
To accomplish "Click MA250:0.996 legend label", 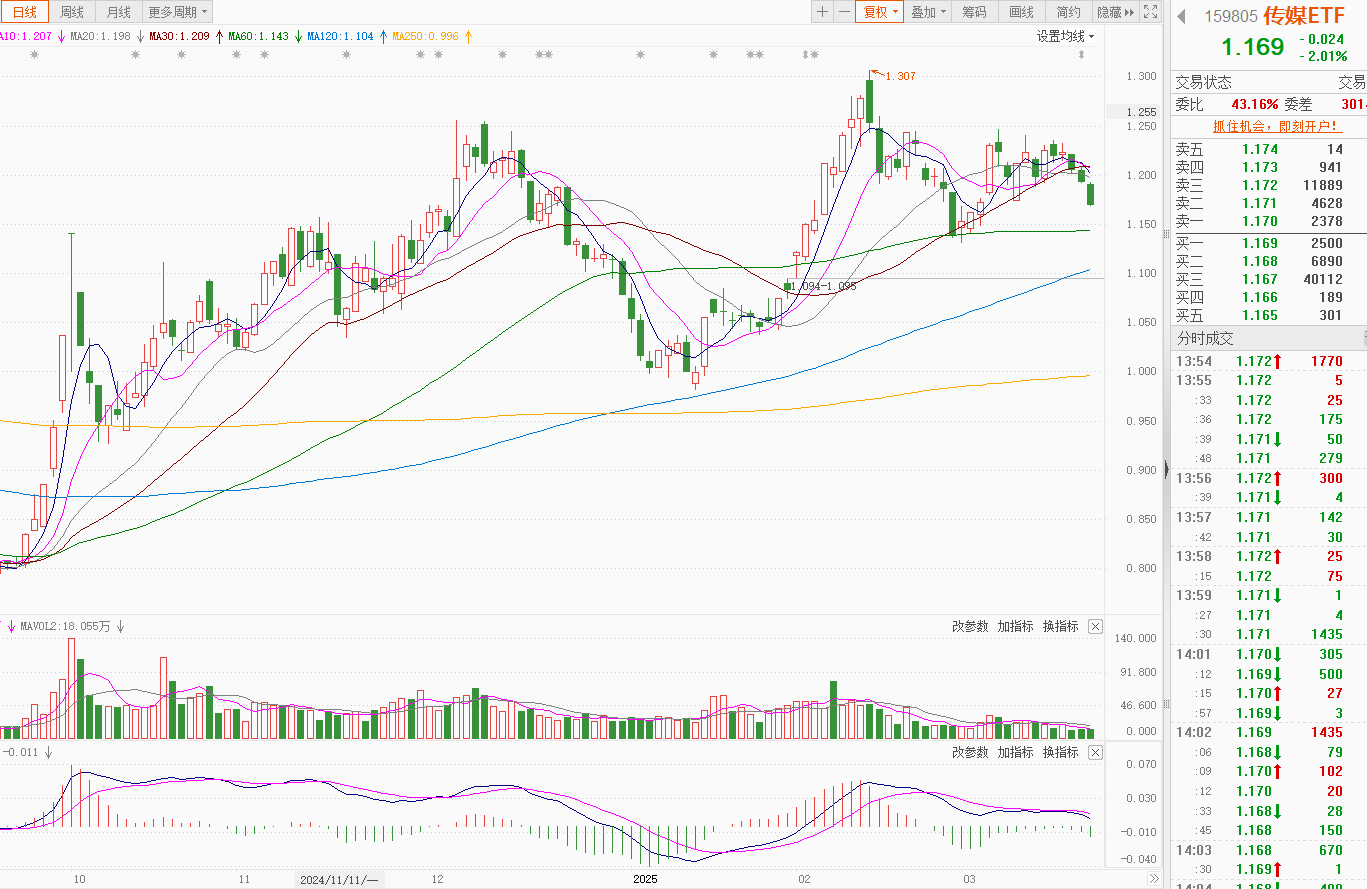I will [424, 36].
